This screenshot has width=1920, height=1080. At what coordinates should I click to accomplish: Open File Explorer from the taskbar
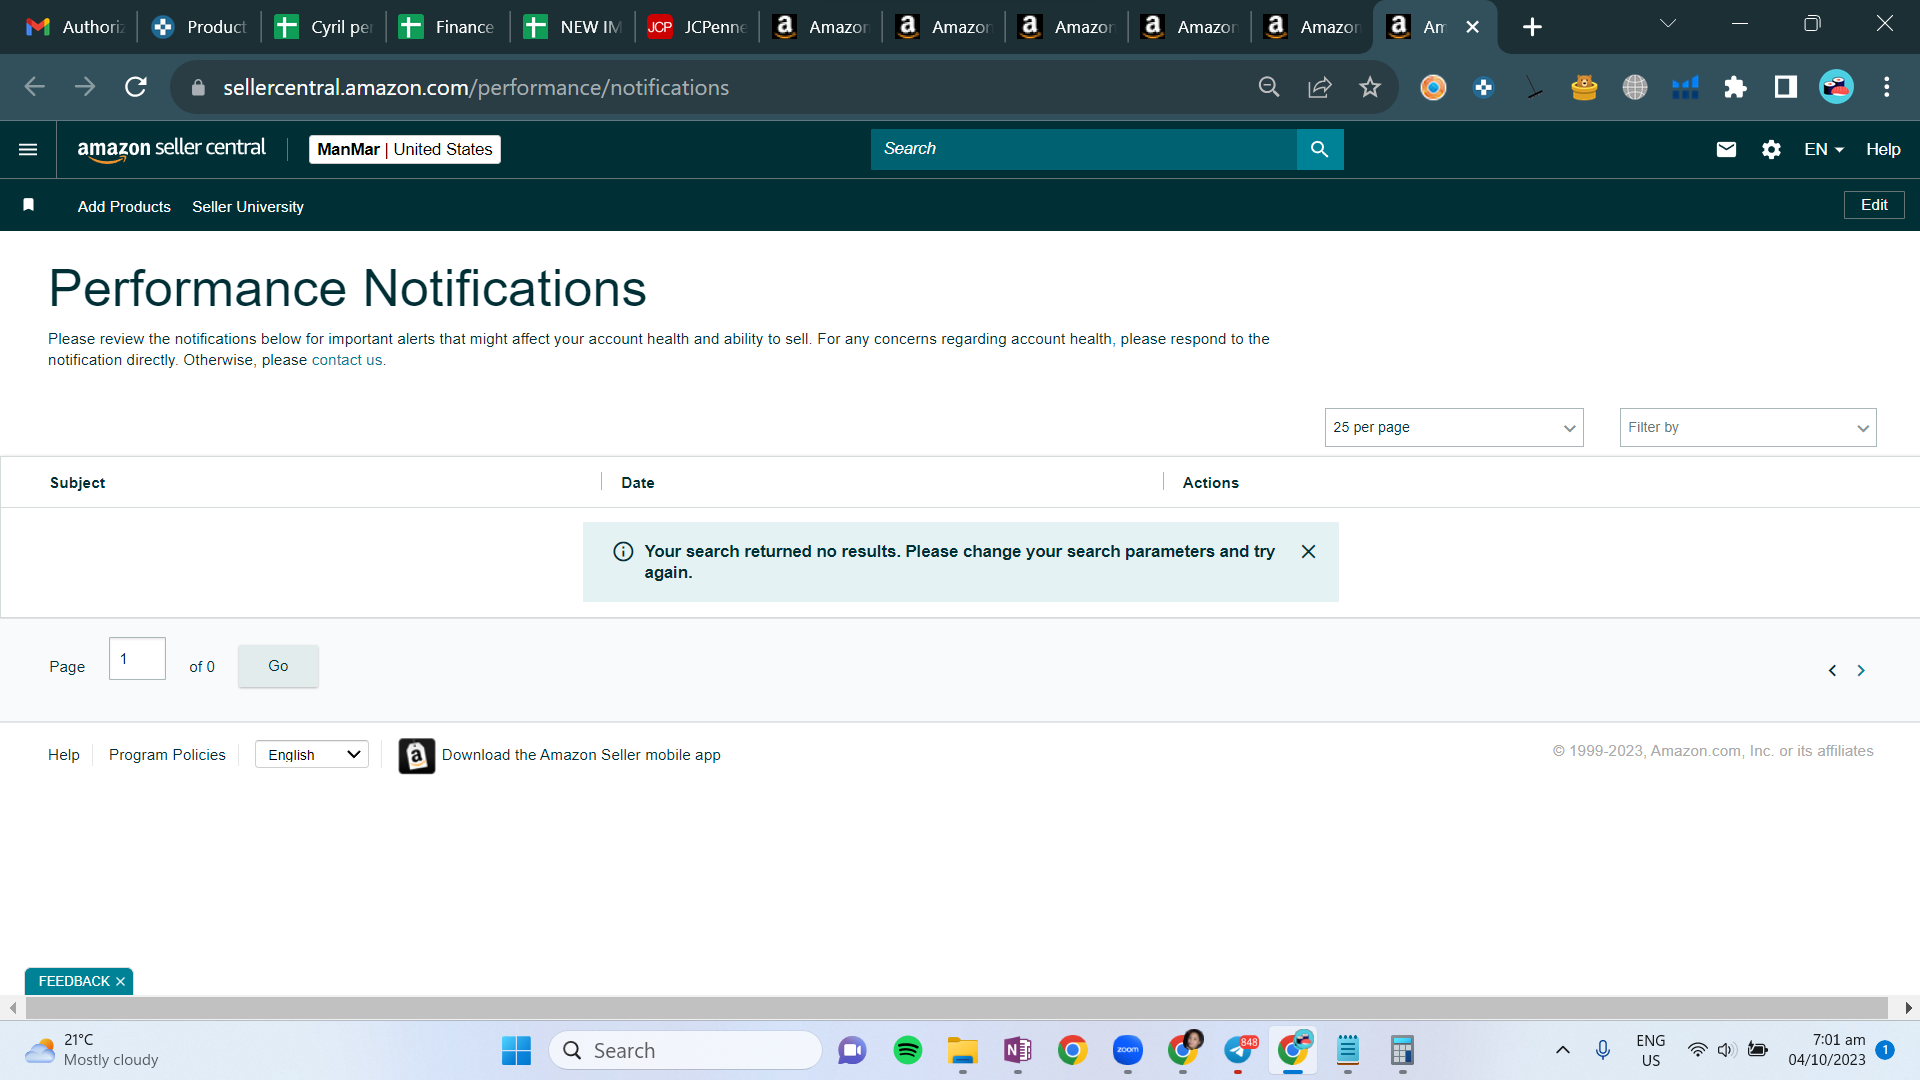pyautogui.click(x=963, y=1050)
